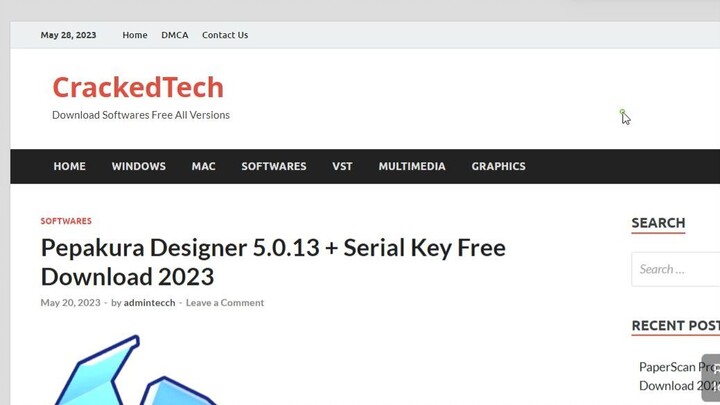Open the SOFTWARES navigation item
This screenshot has height=405, width=720.
click(x=274, y=166)
